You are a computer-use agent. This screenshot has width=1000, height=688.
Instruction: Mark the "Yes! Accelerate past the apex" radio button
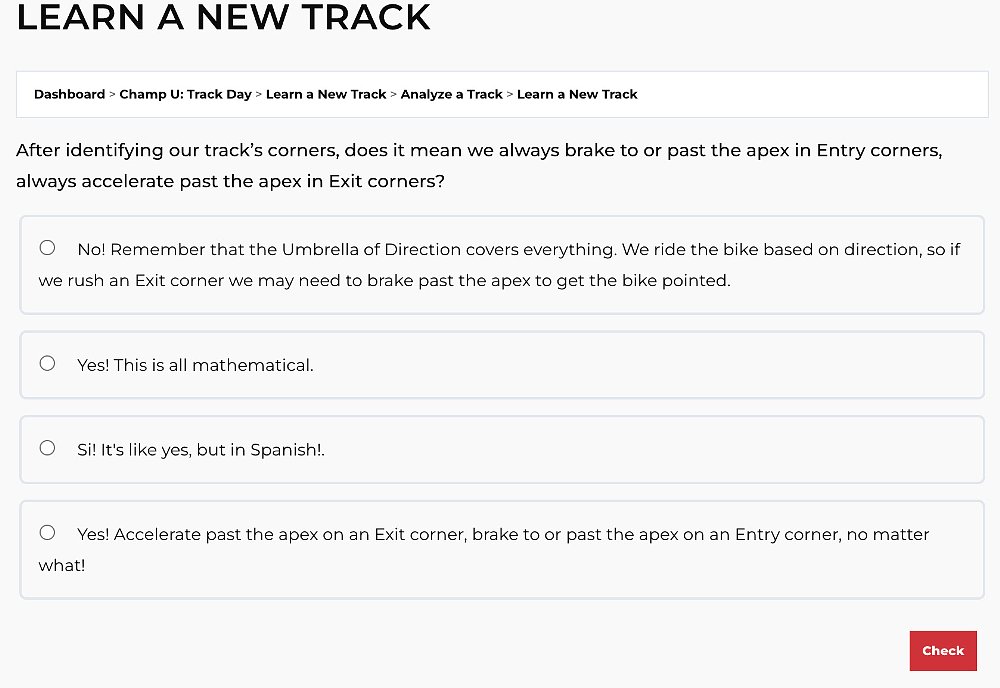[x=47, y=533]
